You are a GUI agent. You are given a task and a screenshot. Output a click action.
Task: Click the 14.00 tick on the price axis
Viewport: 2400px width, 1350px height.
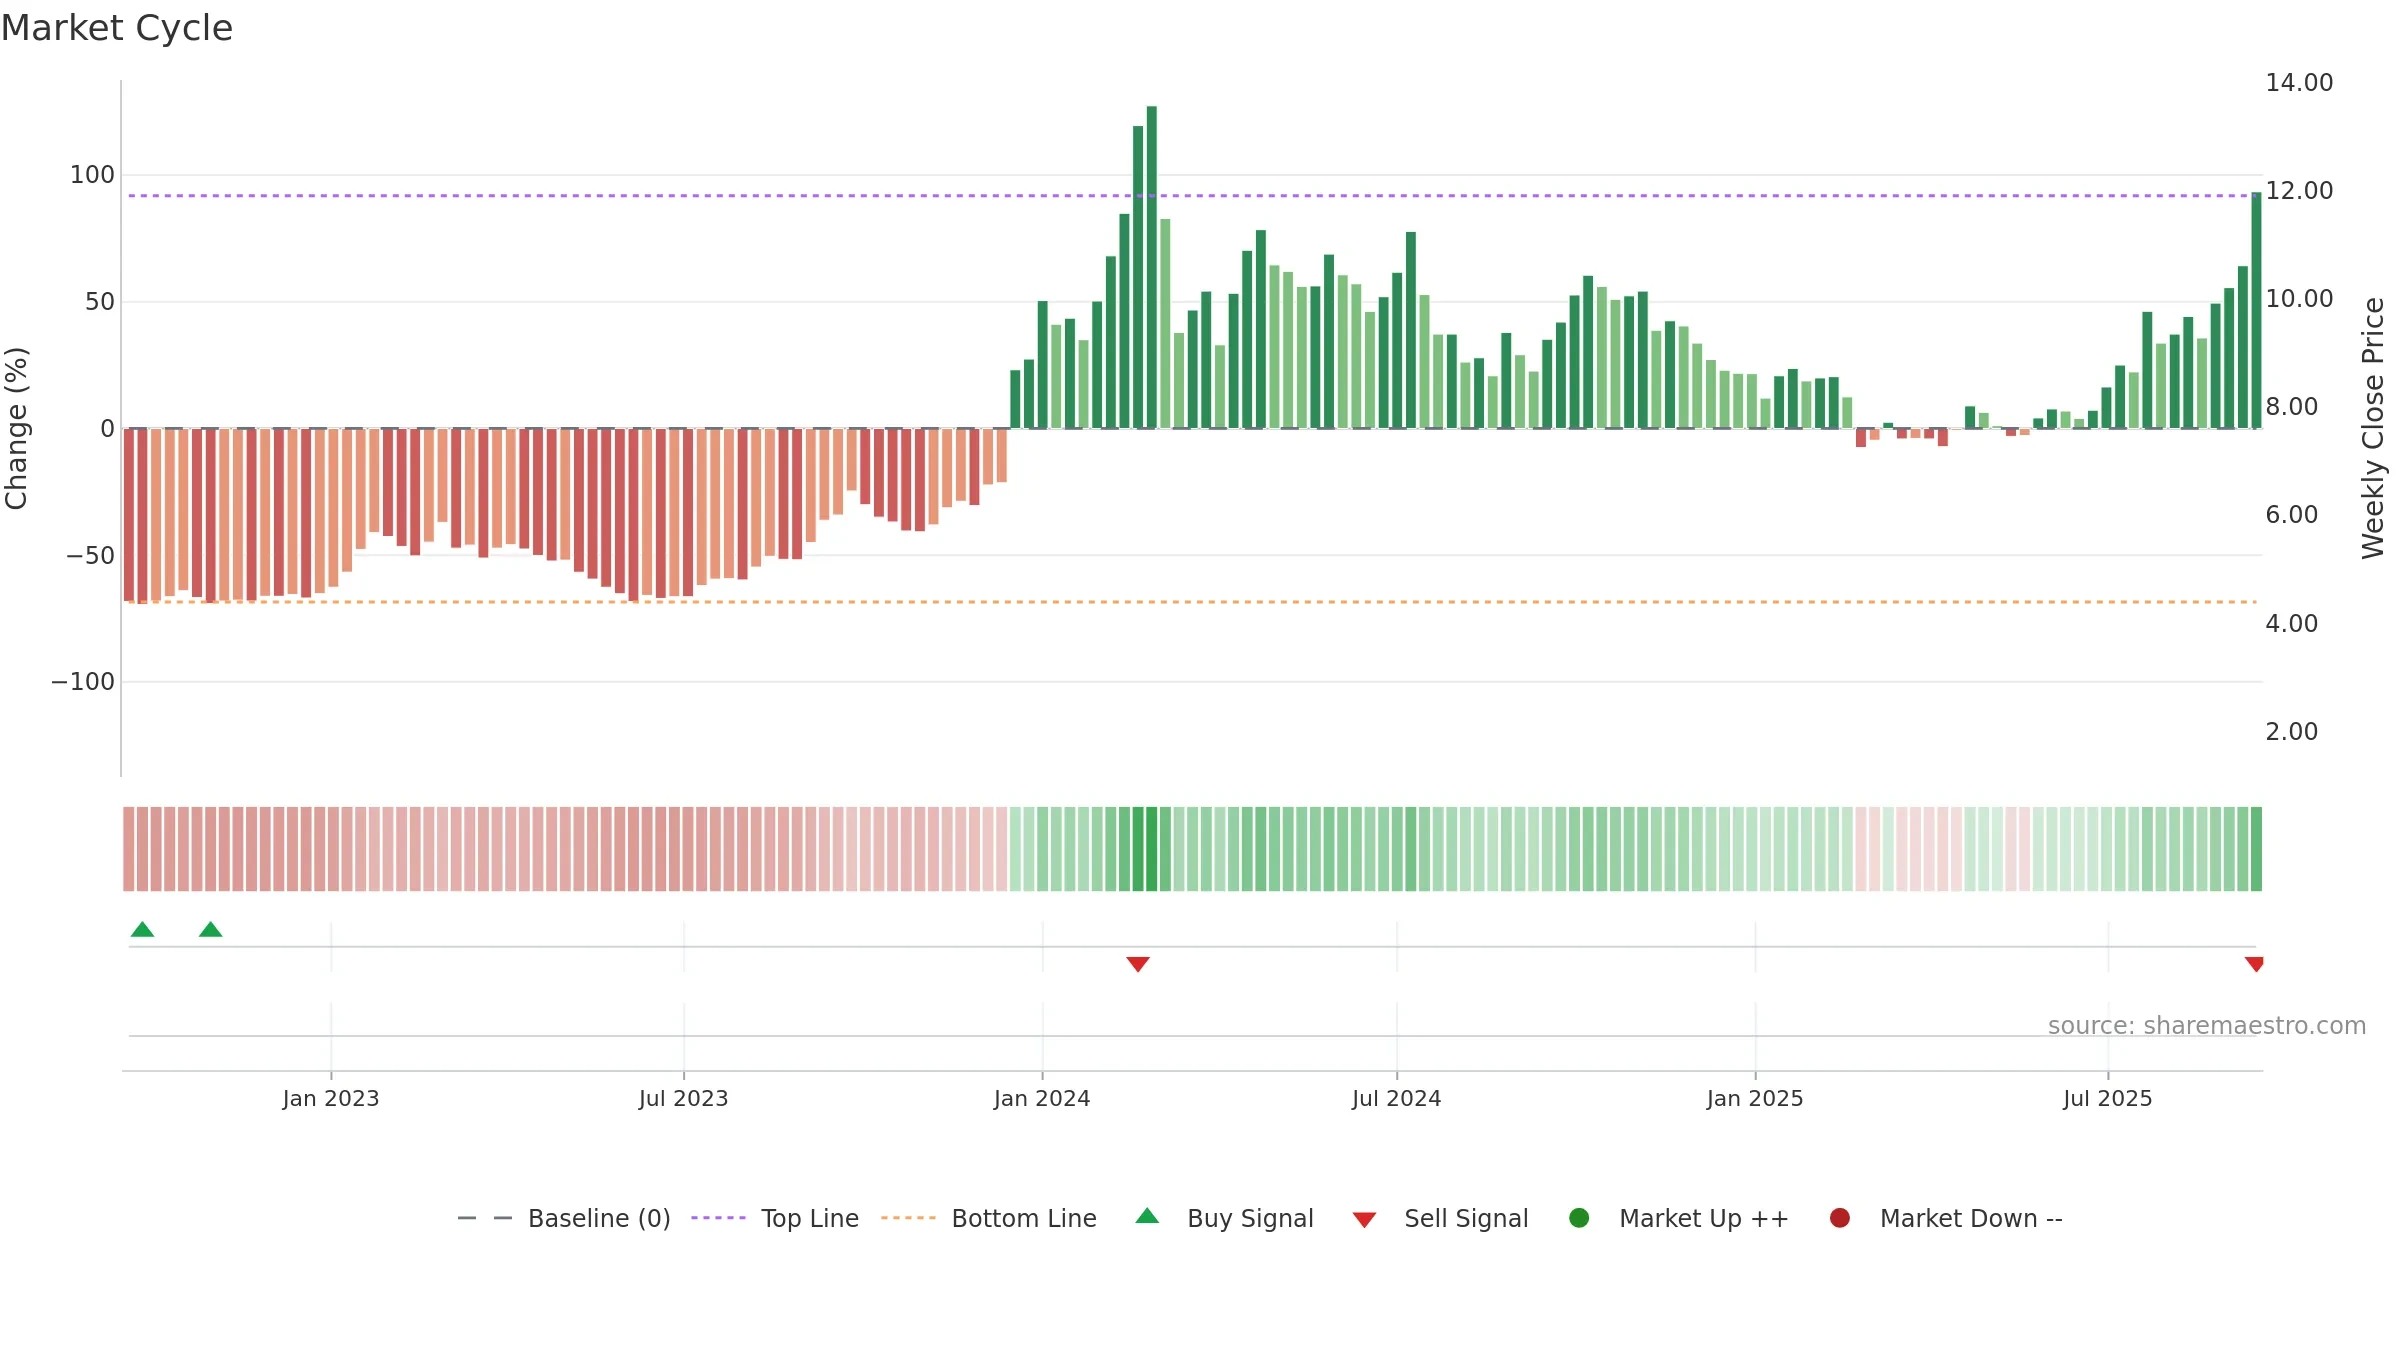click(2299, 82)
